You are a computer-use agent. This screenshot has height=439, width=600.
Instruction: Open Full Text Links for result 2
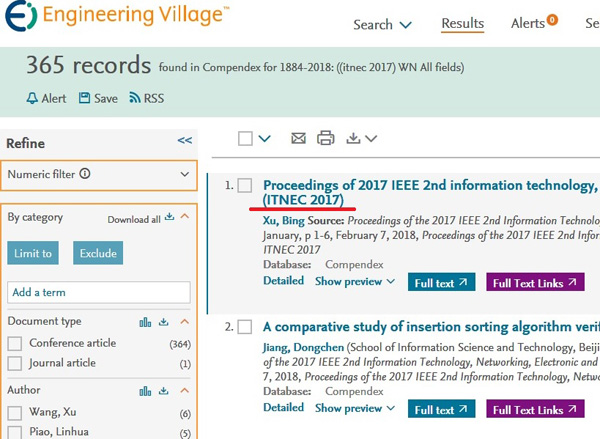pos(535,410)
